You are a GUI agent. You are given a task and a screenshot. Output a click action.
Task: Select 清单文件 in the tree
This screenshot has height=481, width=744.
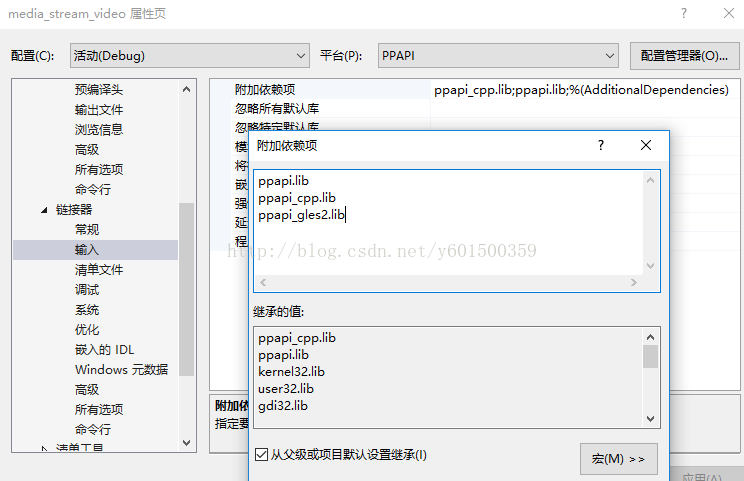[99, 269]
